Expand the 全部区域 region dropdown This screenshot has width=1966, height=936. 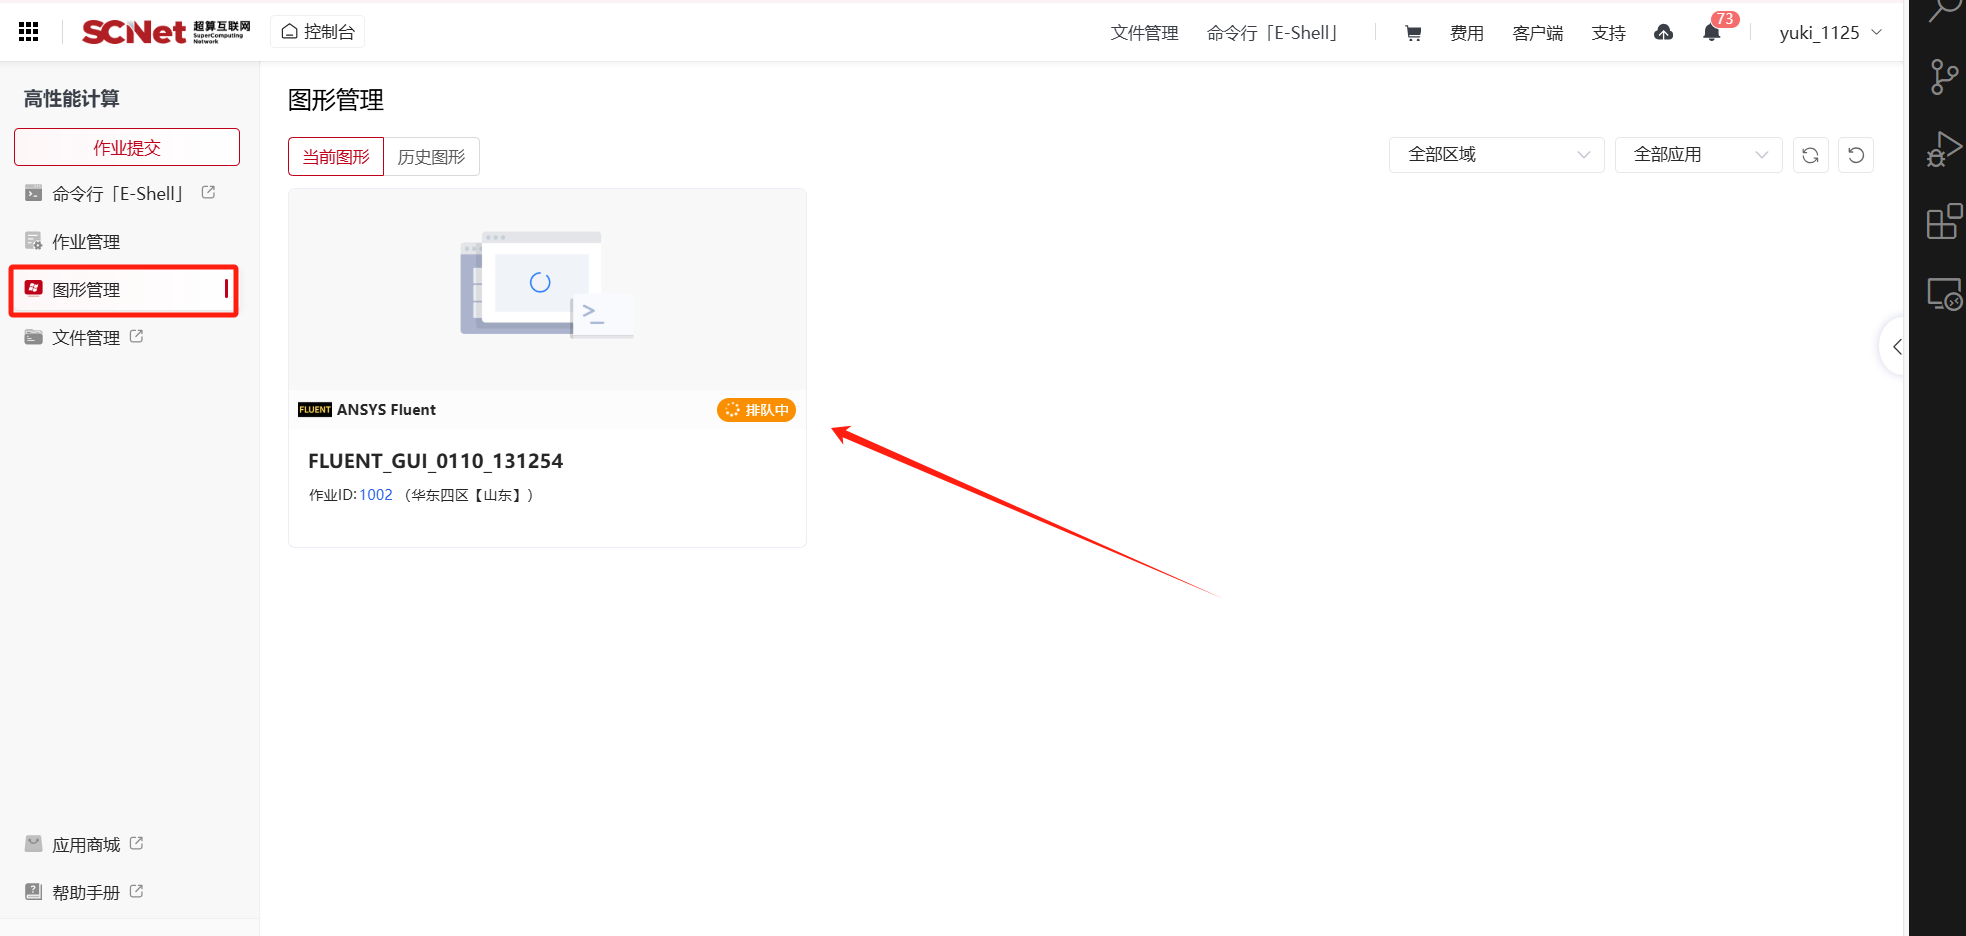pos(1496,155)
